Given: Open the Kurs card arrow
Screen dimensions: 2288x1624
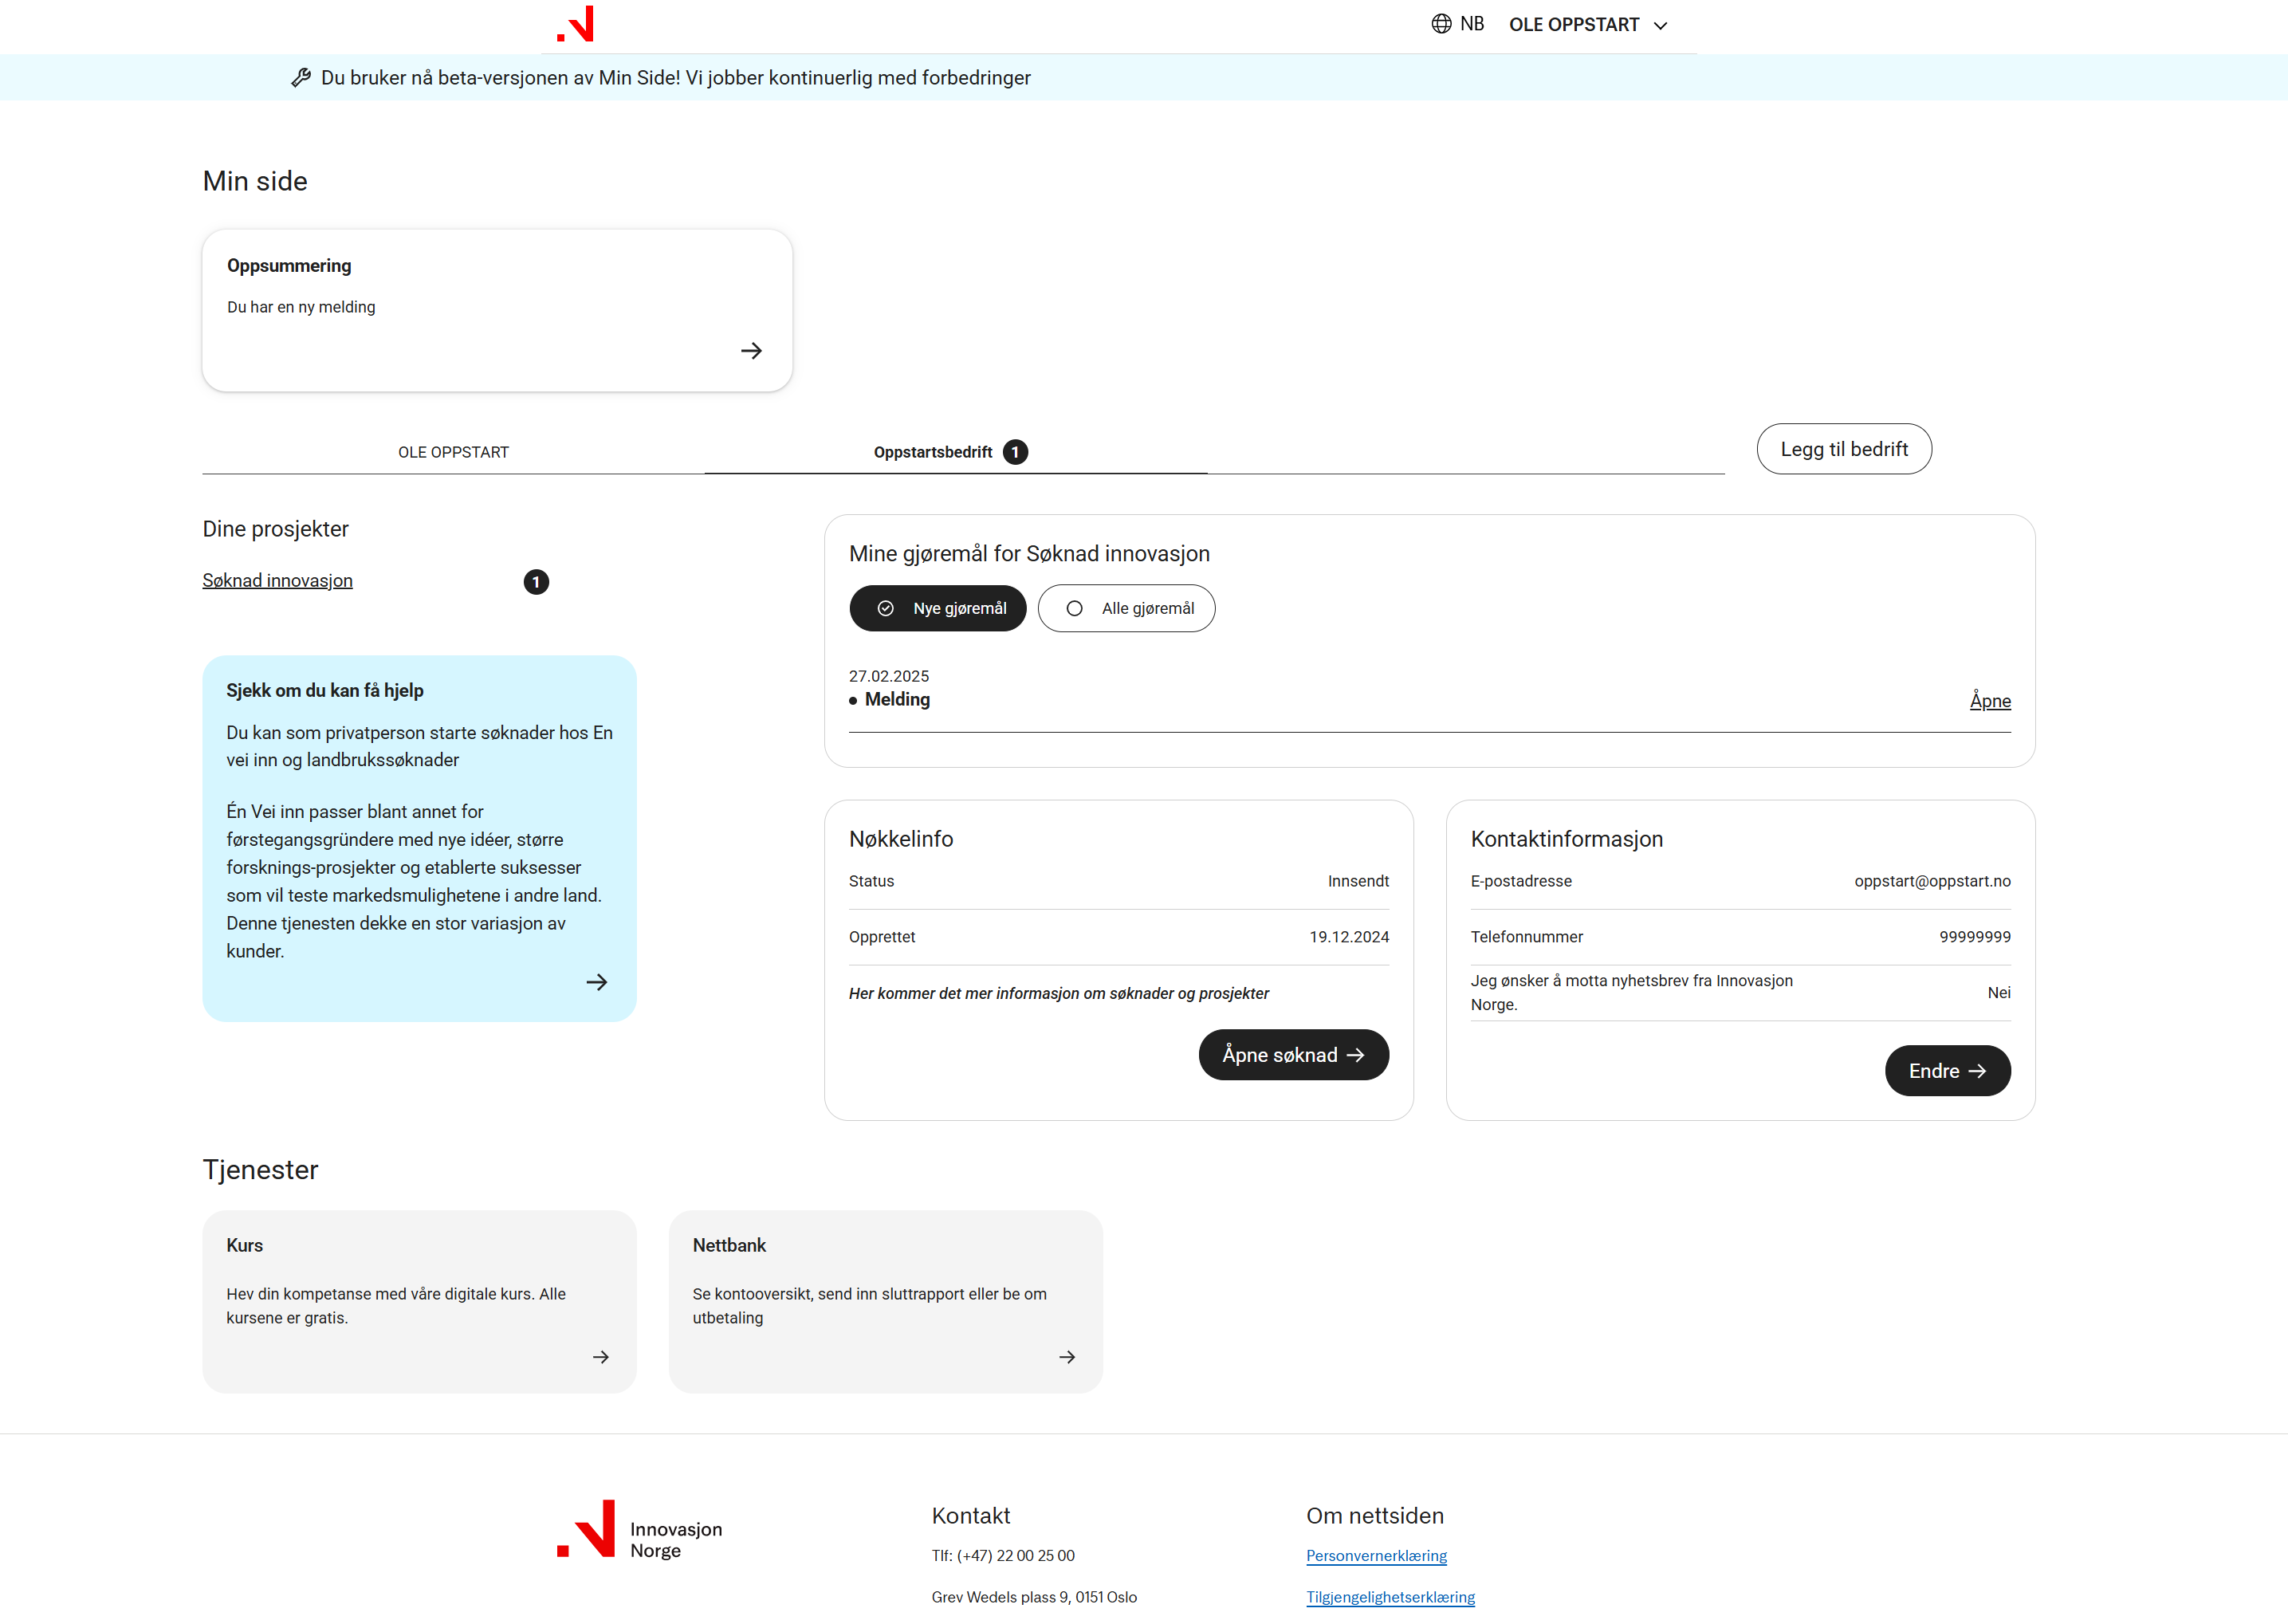Looking at the screenshot, I should (601, 1357).
